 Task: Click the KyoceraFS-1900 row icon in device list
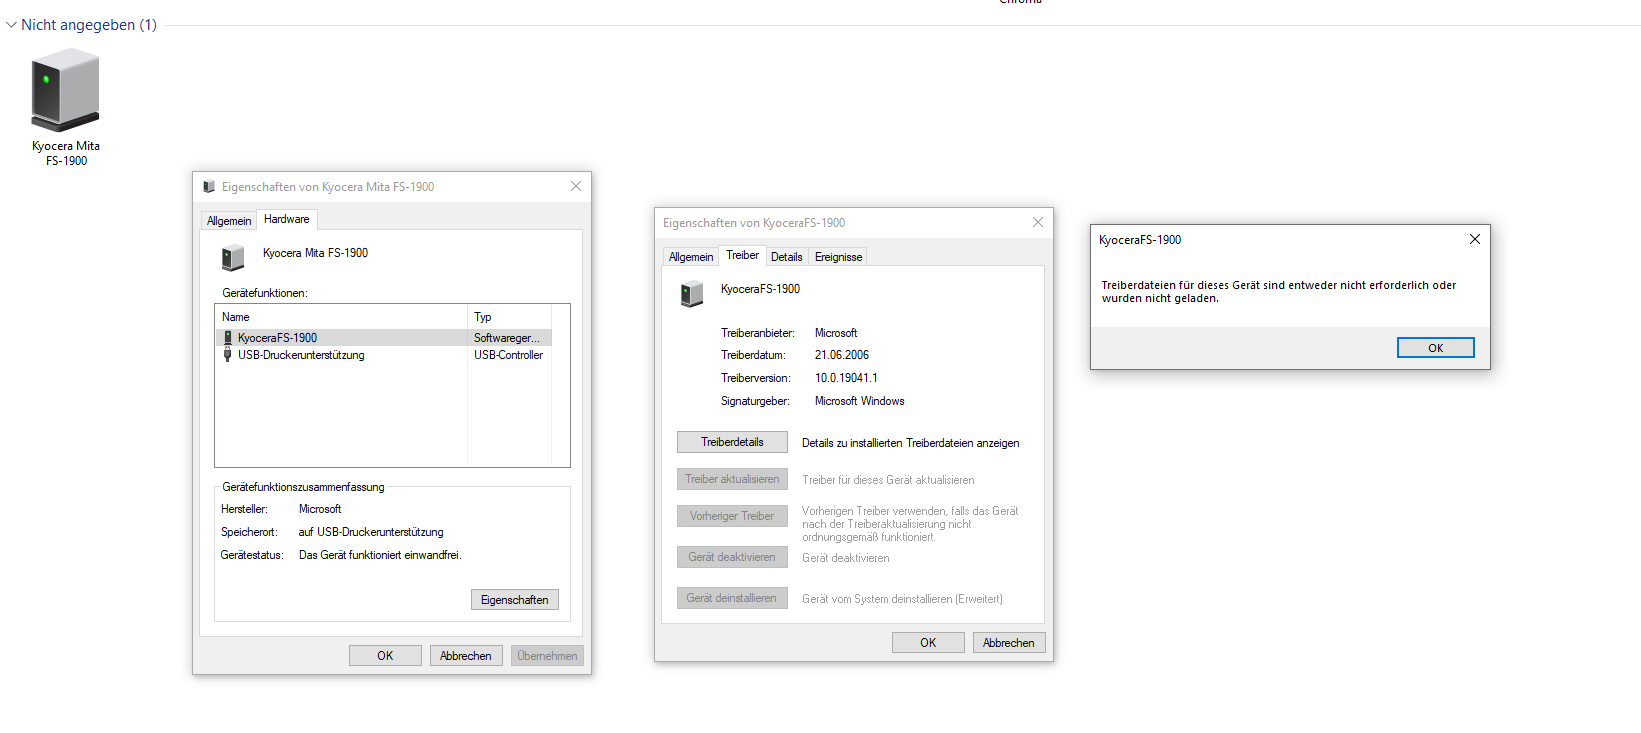(x=228, y=338)
